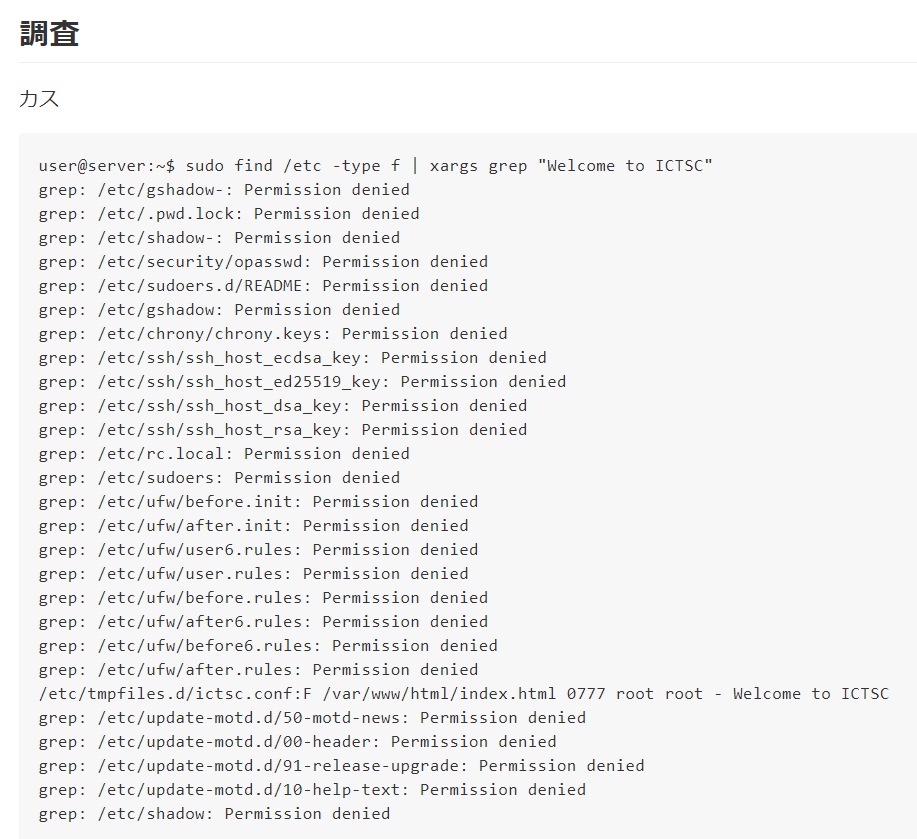Click the 調査 heading
The width and height of the screenshot is (917, 839).
pyautogui.click(x=50, y=33)
